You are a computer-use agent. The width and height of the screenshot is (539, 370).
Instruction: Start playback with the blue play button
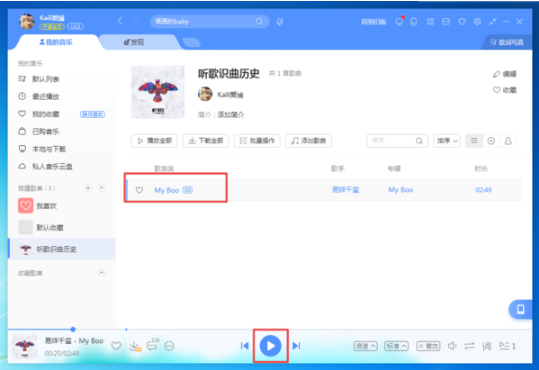pos(271,346)
